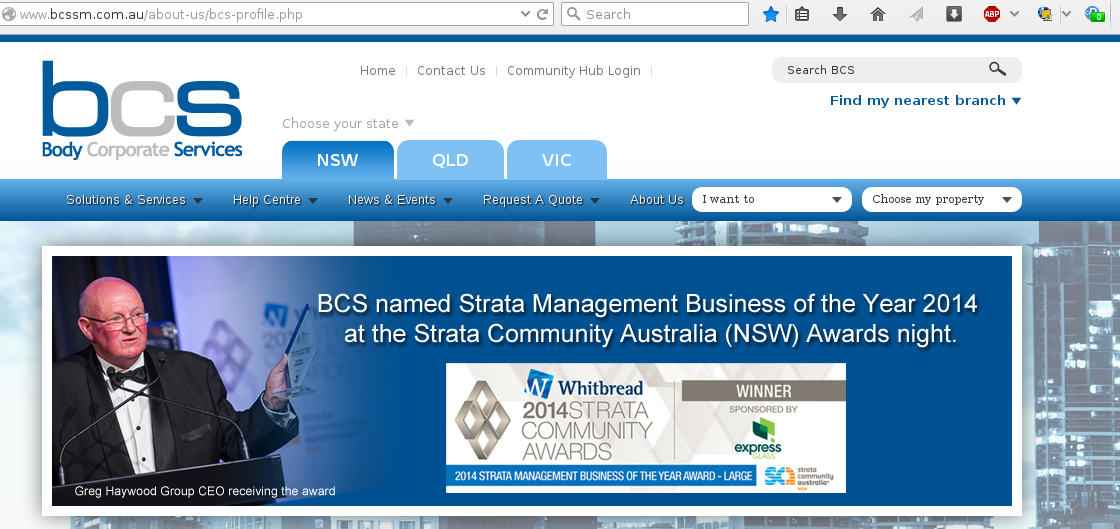The height and width of the screenshot is (529, 1120).
Task: Click the Whitbread 2014 Strata Community Awards image
Action: pos(646,428)
